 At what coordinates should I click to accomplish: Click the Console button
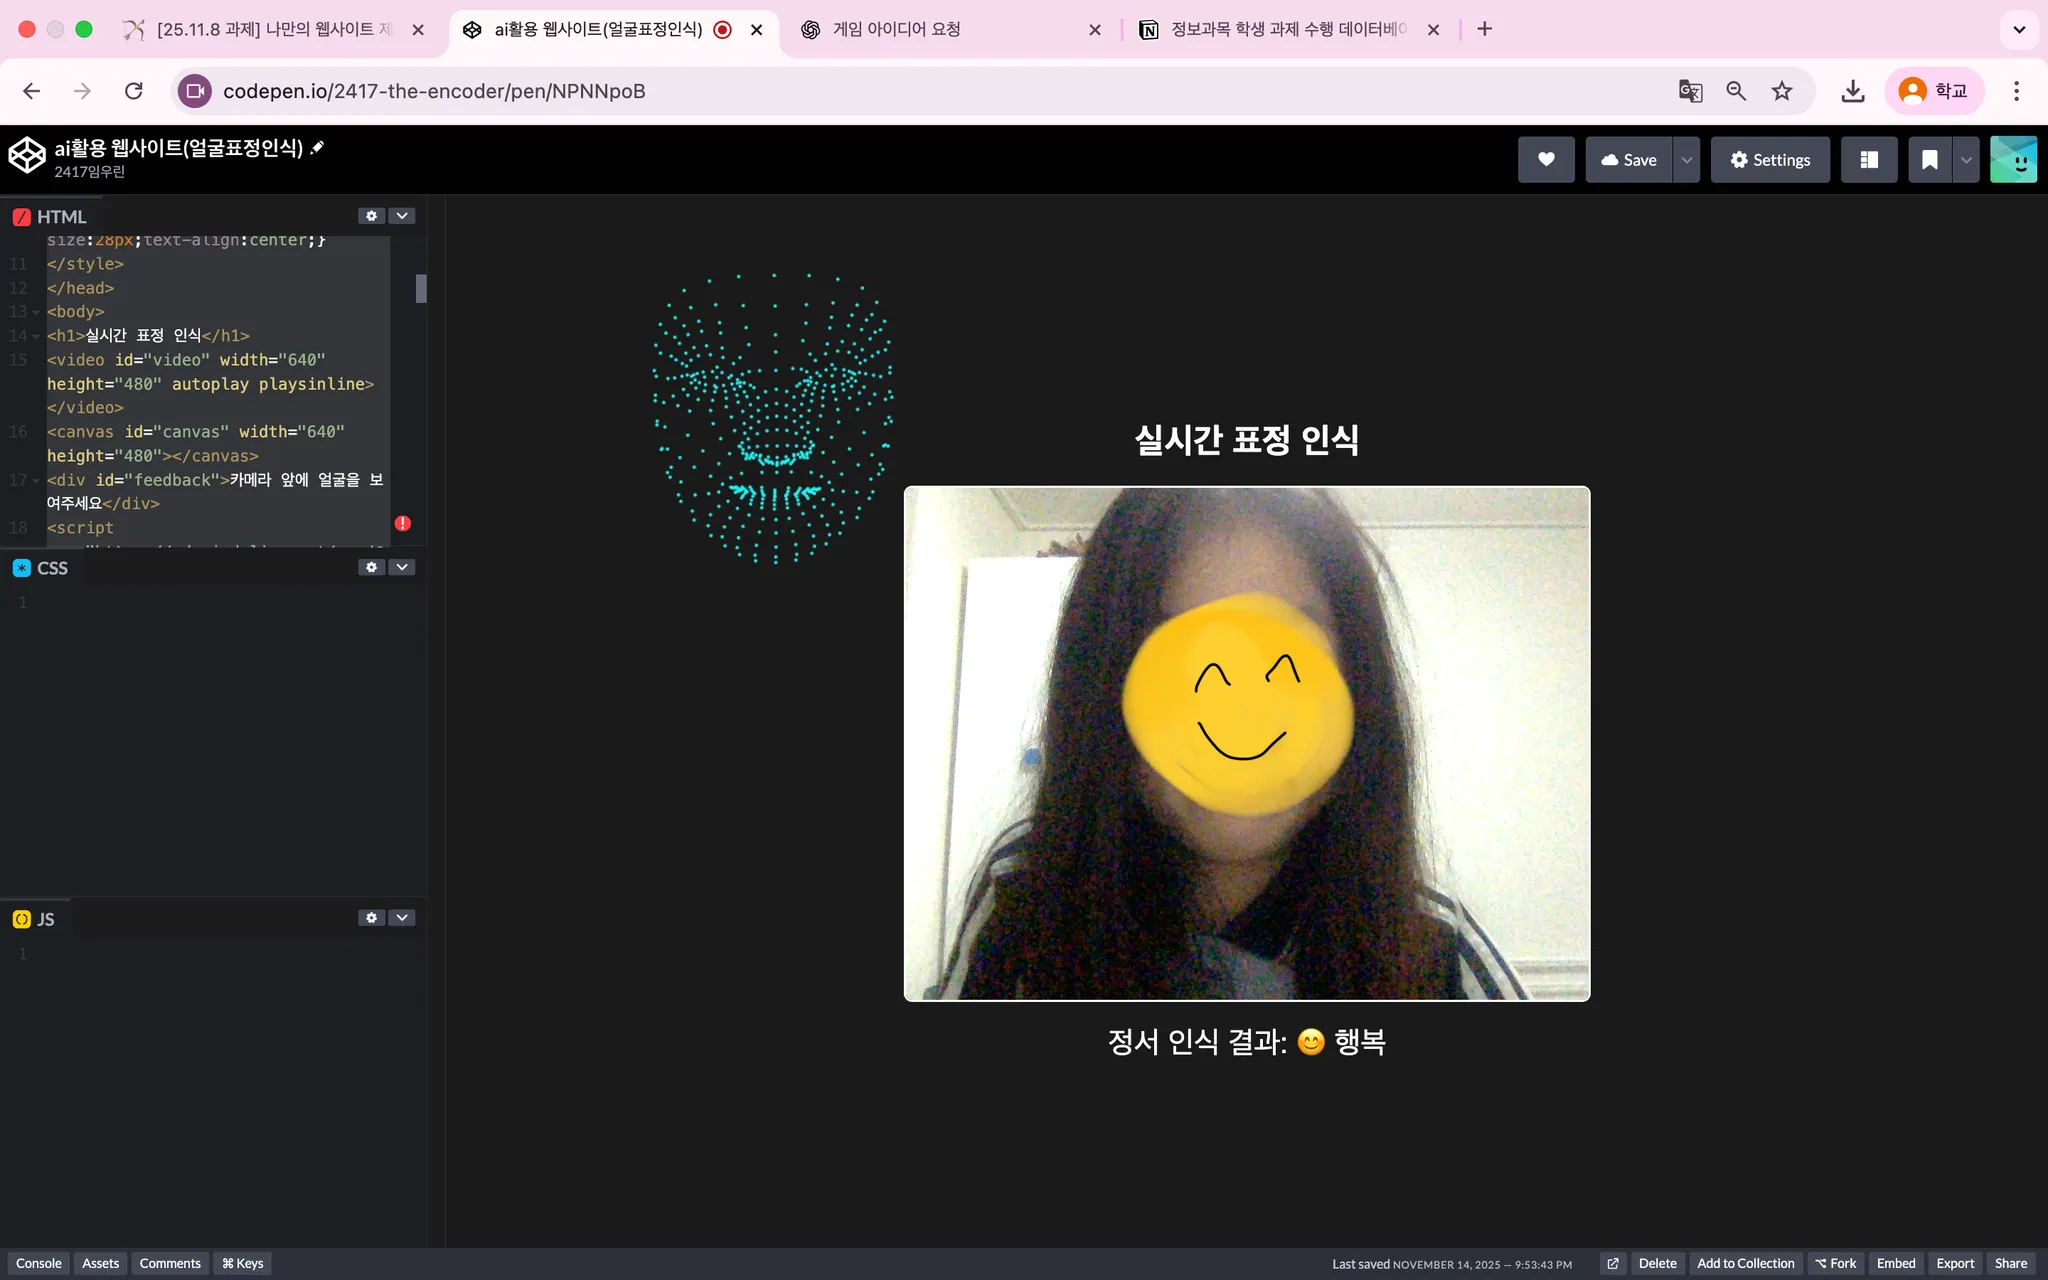click(x=39, y=1263)
